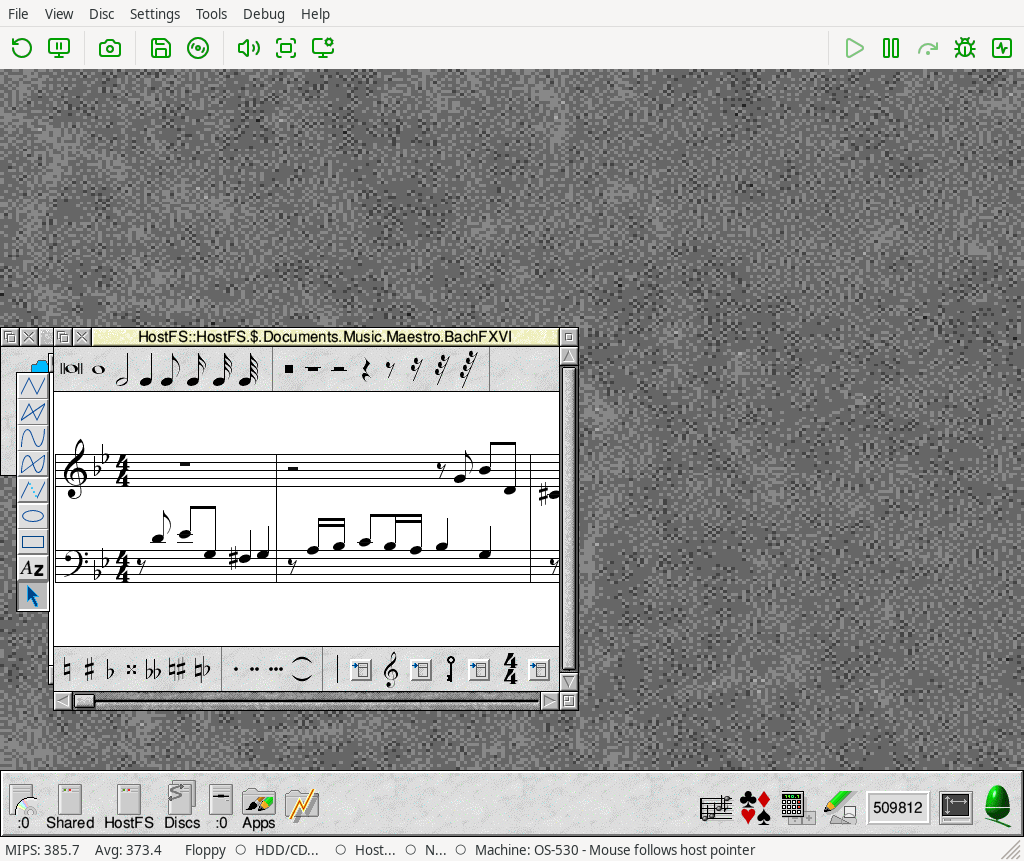Click the Discs icon on the icon bar

click(x=182, y=805)
